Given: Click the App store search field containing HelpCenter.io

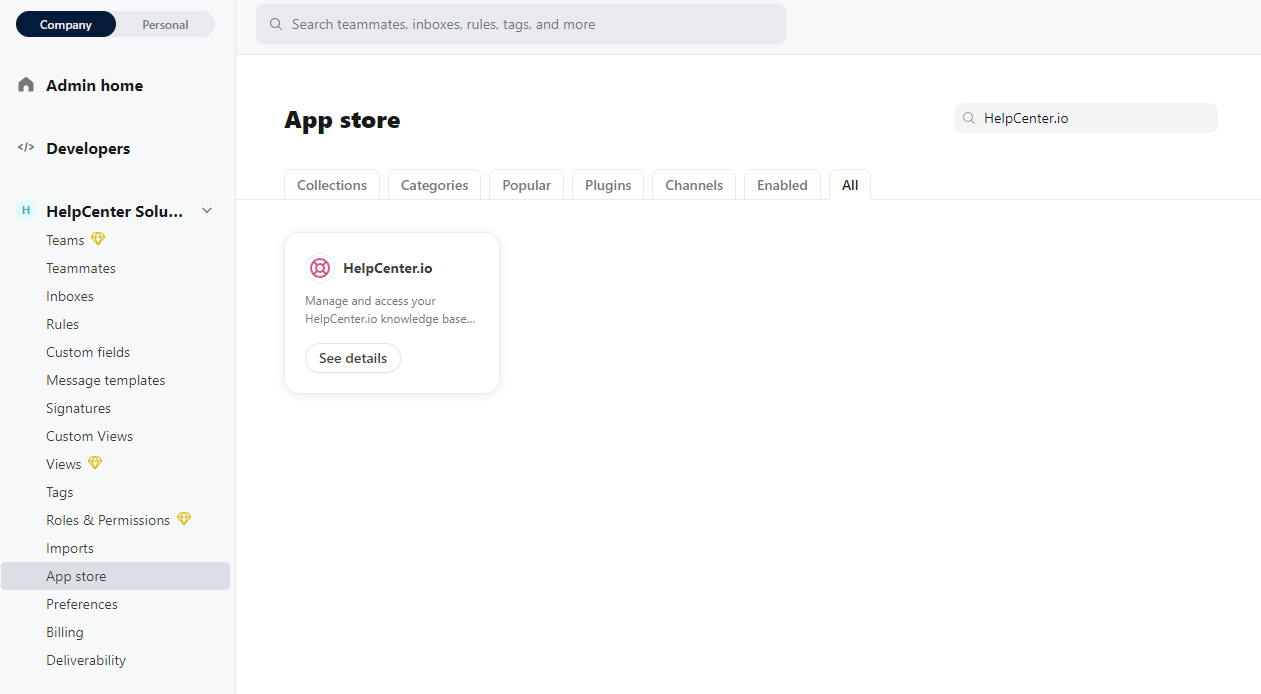Looking at the screenshot, I should 1086,118.
